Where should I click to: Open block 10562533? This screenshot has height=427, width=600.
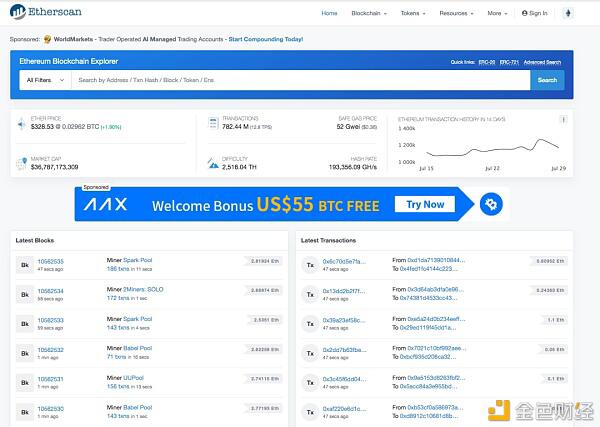pos(51,320)
